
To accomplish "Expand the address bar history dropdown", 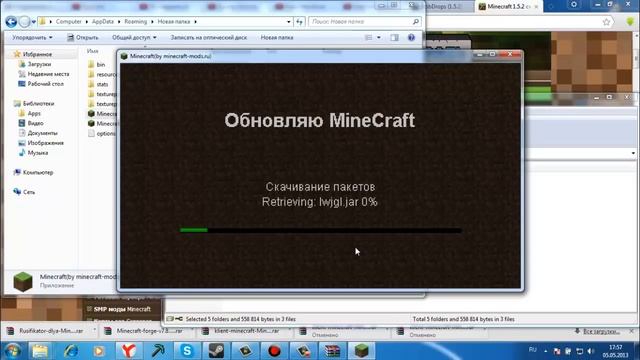I will click(289, 22).
